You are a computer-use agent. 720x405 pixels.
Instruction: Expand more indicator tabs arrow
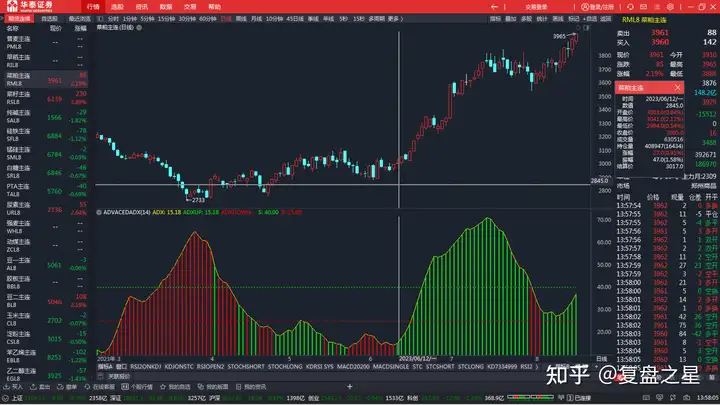(x=537, y=367)
